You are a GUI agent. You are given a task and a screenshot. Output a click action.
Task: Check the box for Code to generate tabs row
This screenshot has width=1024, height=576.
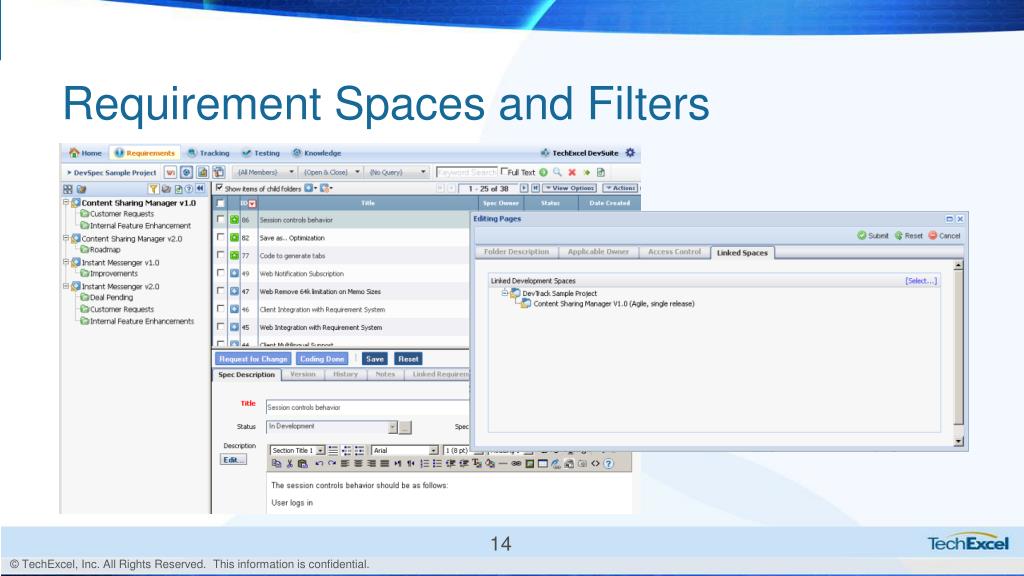(x=221, y=255)
